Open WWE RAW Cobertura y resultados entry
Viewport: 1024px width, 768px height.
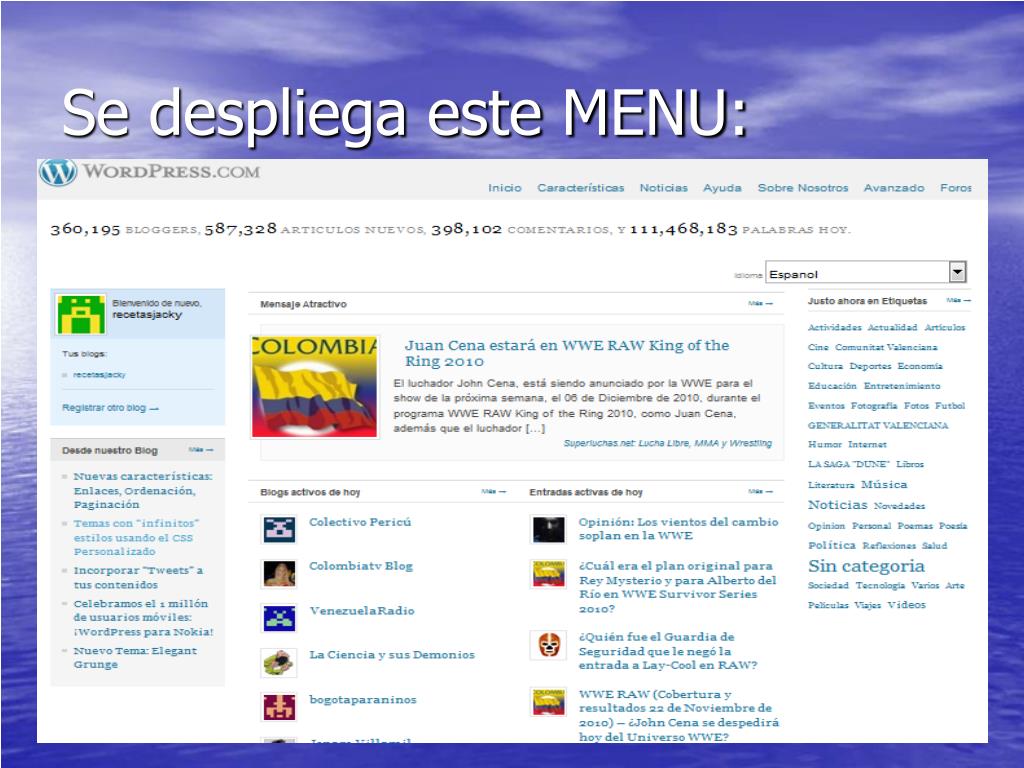(679, 716)
